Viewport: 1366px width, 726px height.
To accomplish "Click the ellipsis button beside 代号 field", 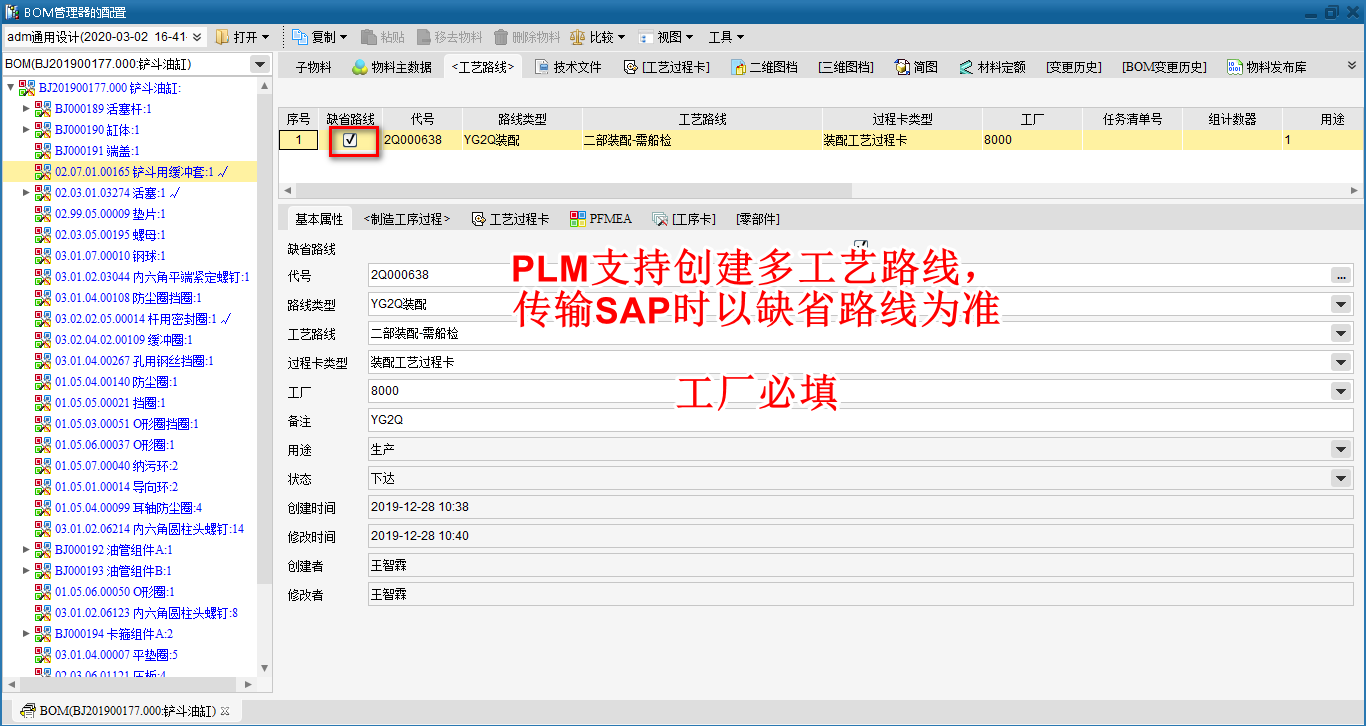I will pyautogui.click(x=1341, y=275).
